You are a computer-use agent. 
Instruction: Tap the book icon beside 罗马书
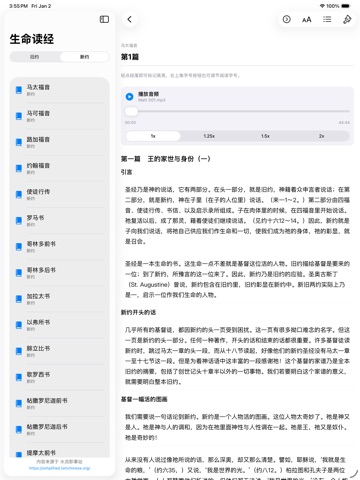(x=19, y=221)
